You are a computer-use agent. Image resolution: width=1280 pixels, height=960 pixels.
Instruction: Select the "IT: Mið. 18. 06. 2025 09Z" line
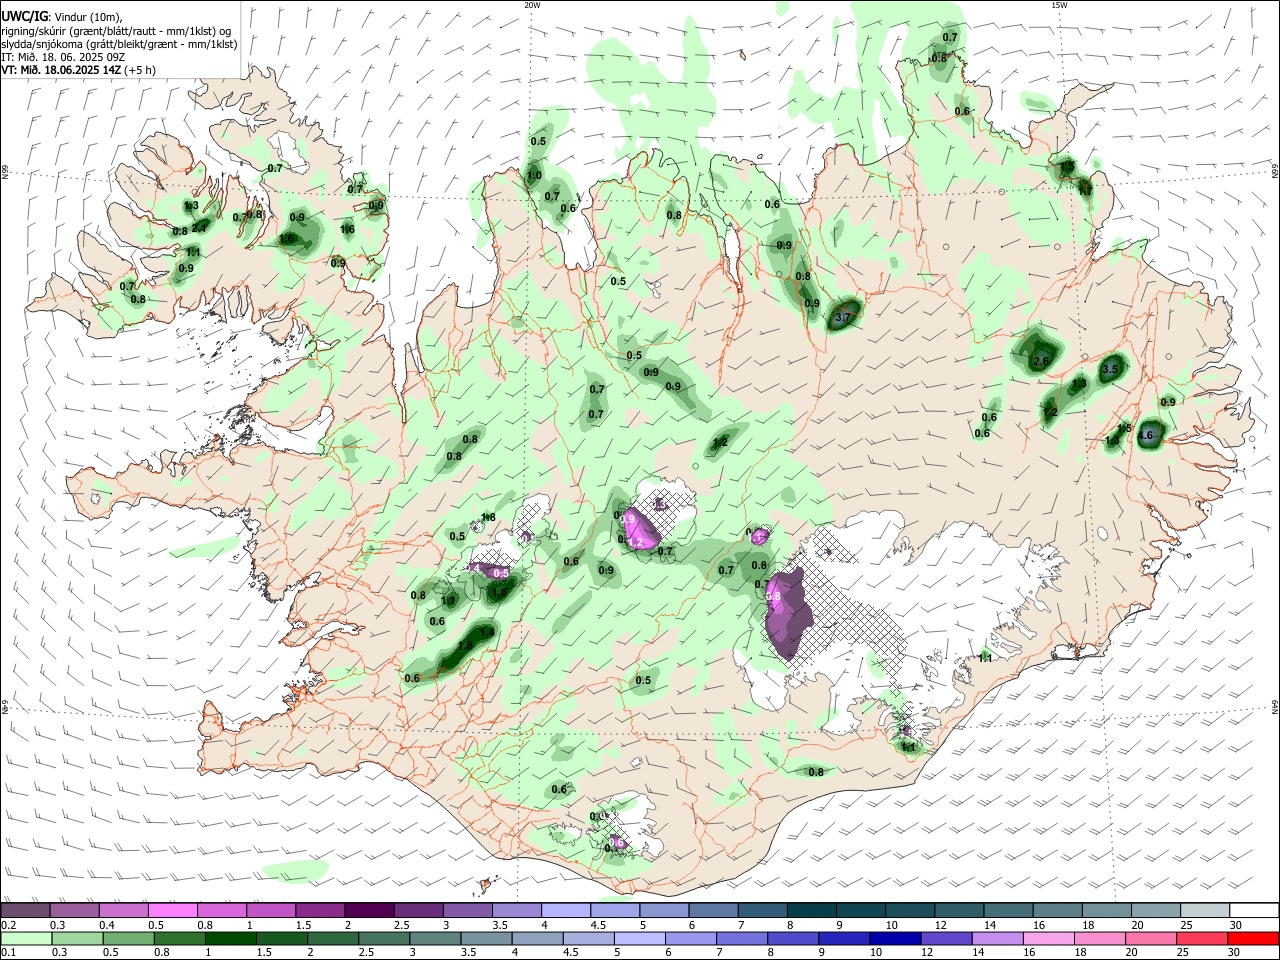(x=63, y=58)
